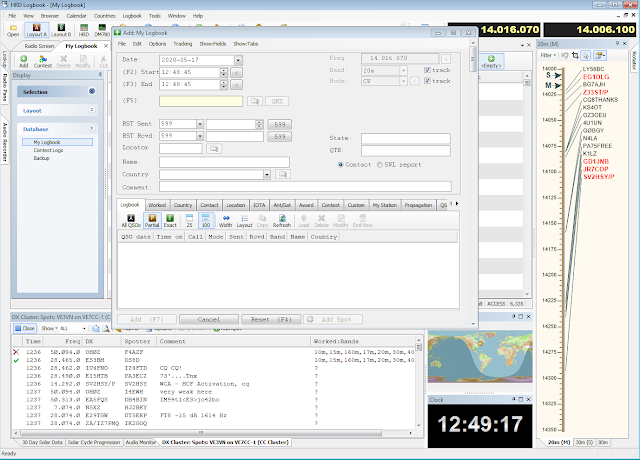Open the Countries menu
Viewport: 640px width, 460px height.
coord(104,16)
